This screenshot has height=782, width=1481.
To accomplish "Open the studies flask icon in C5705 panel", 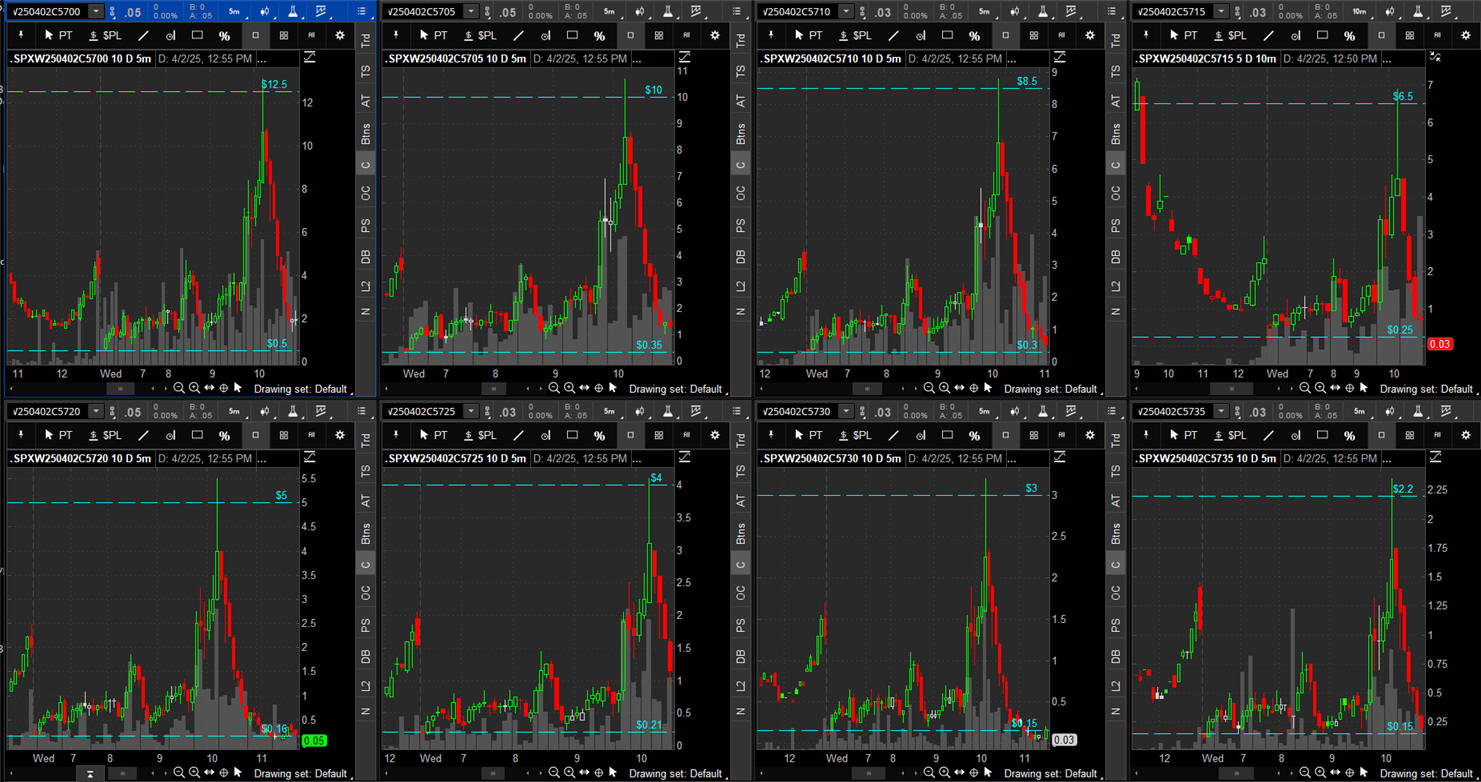I will (x=668, y=11).
